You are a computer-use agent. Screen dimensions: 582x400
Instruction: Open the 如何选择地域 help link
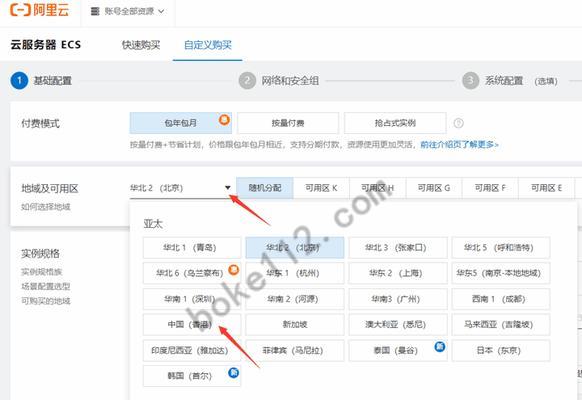46,207
